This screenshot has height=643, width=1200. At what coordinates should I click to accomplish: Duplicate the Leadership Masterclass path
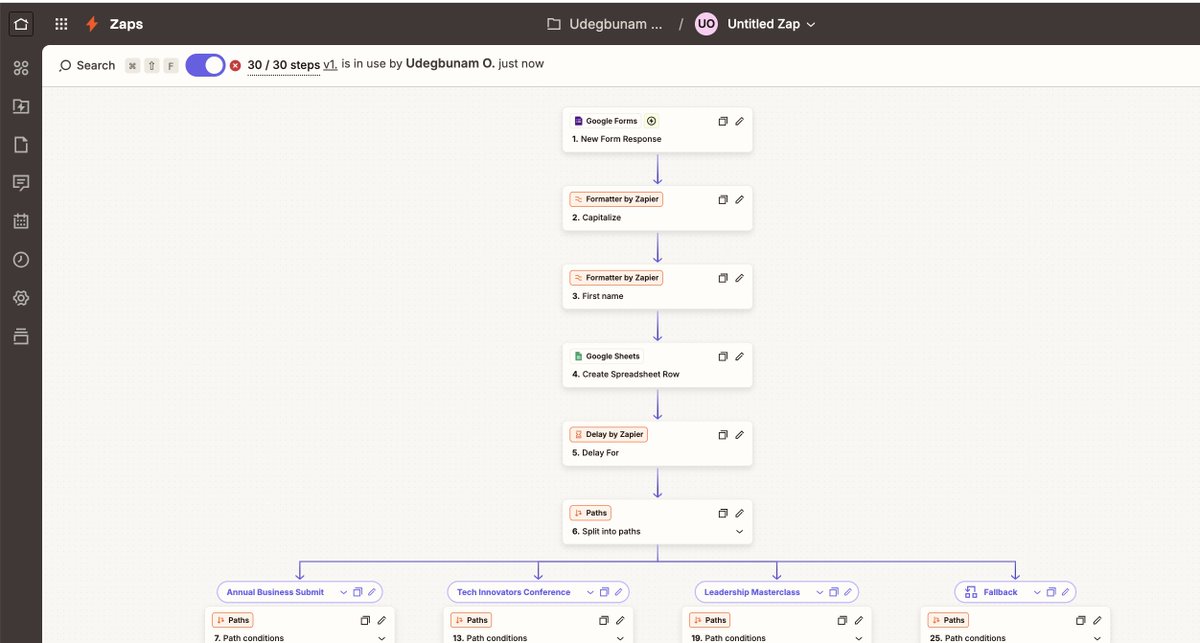tap(834, 592)
